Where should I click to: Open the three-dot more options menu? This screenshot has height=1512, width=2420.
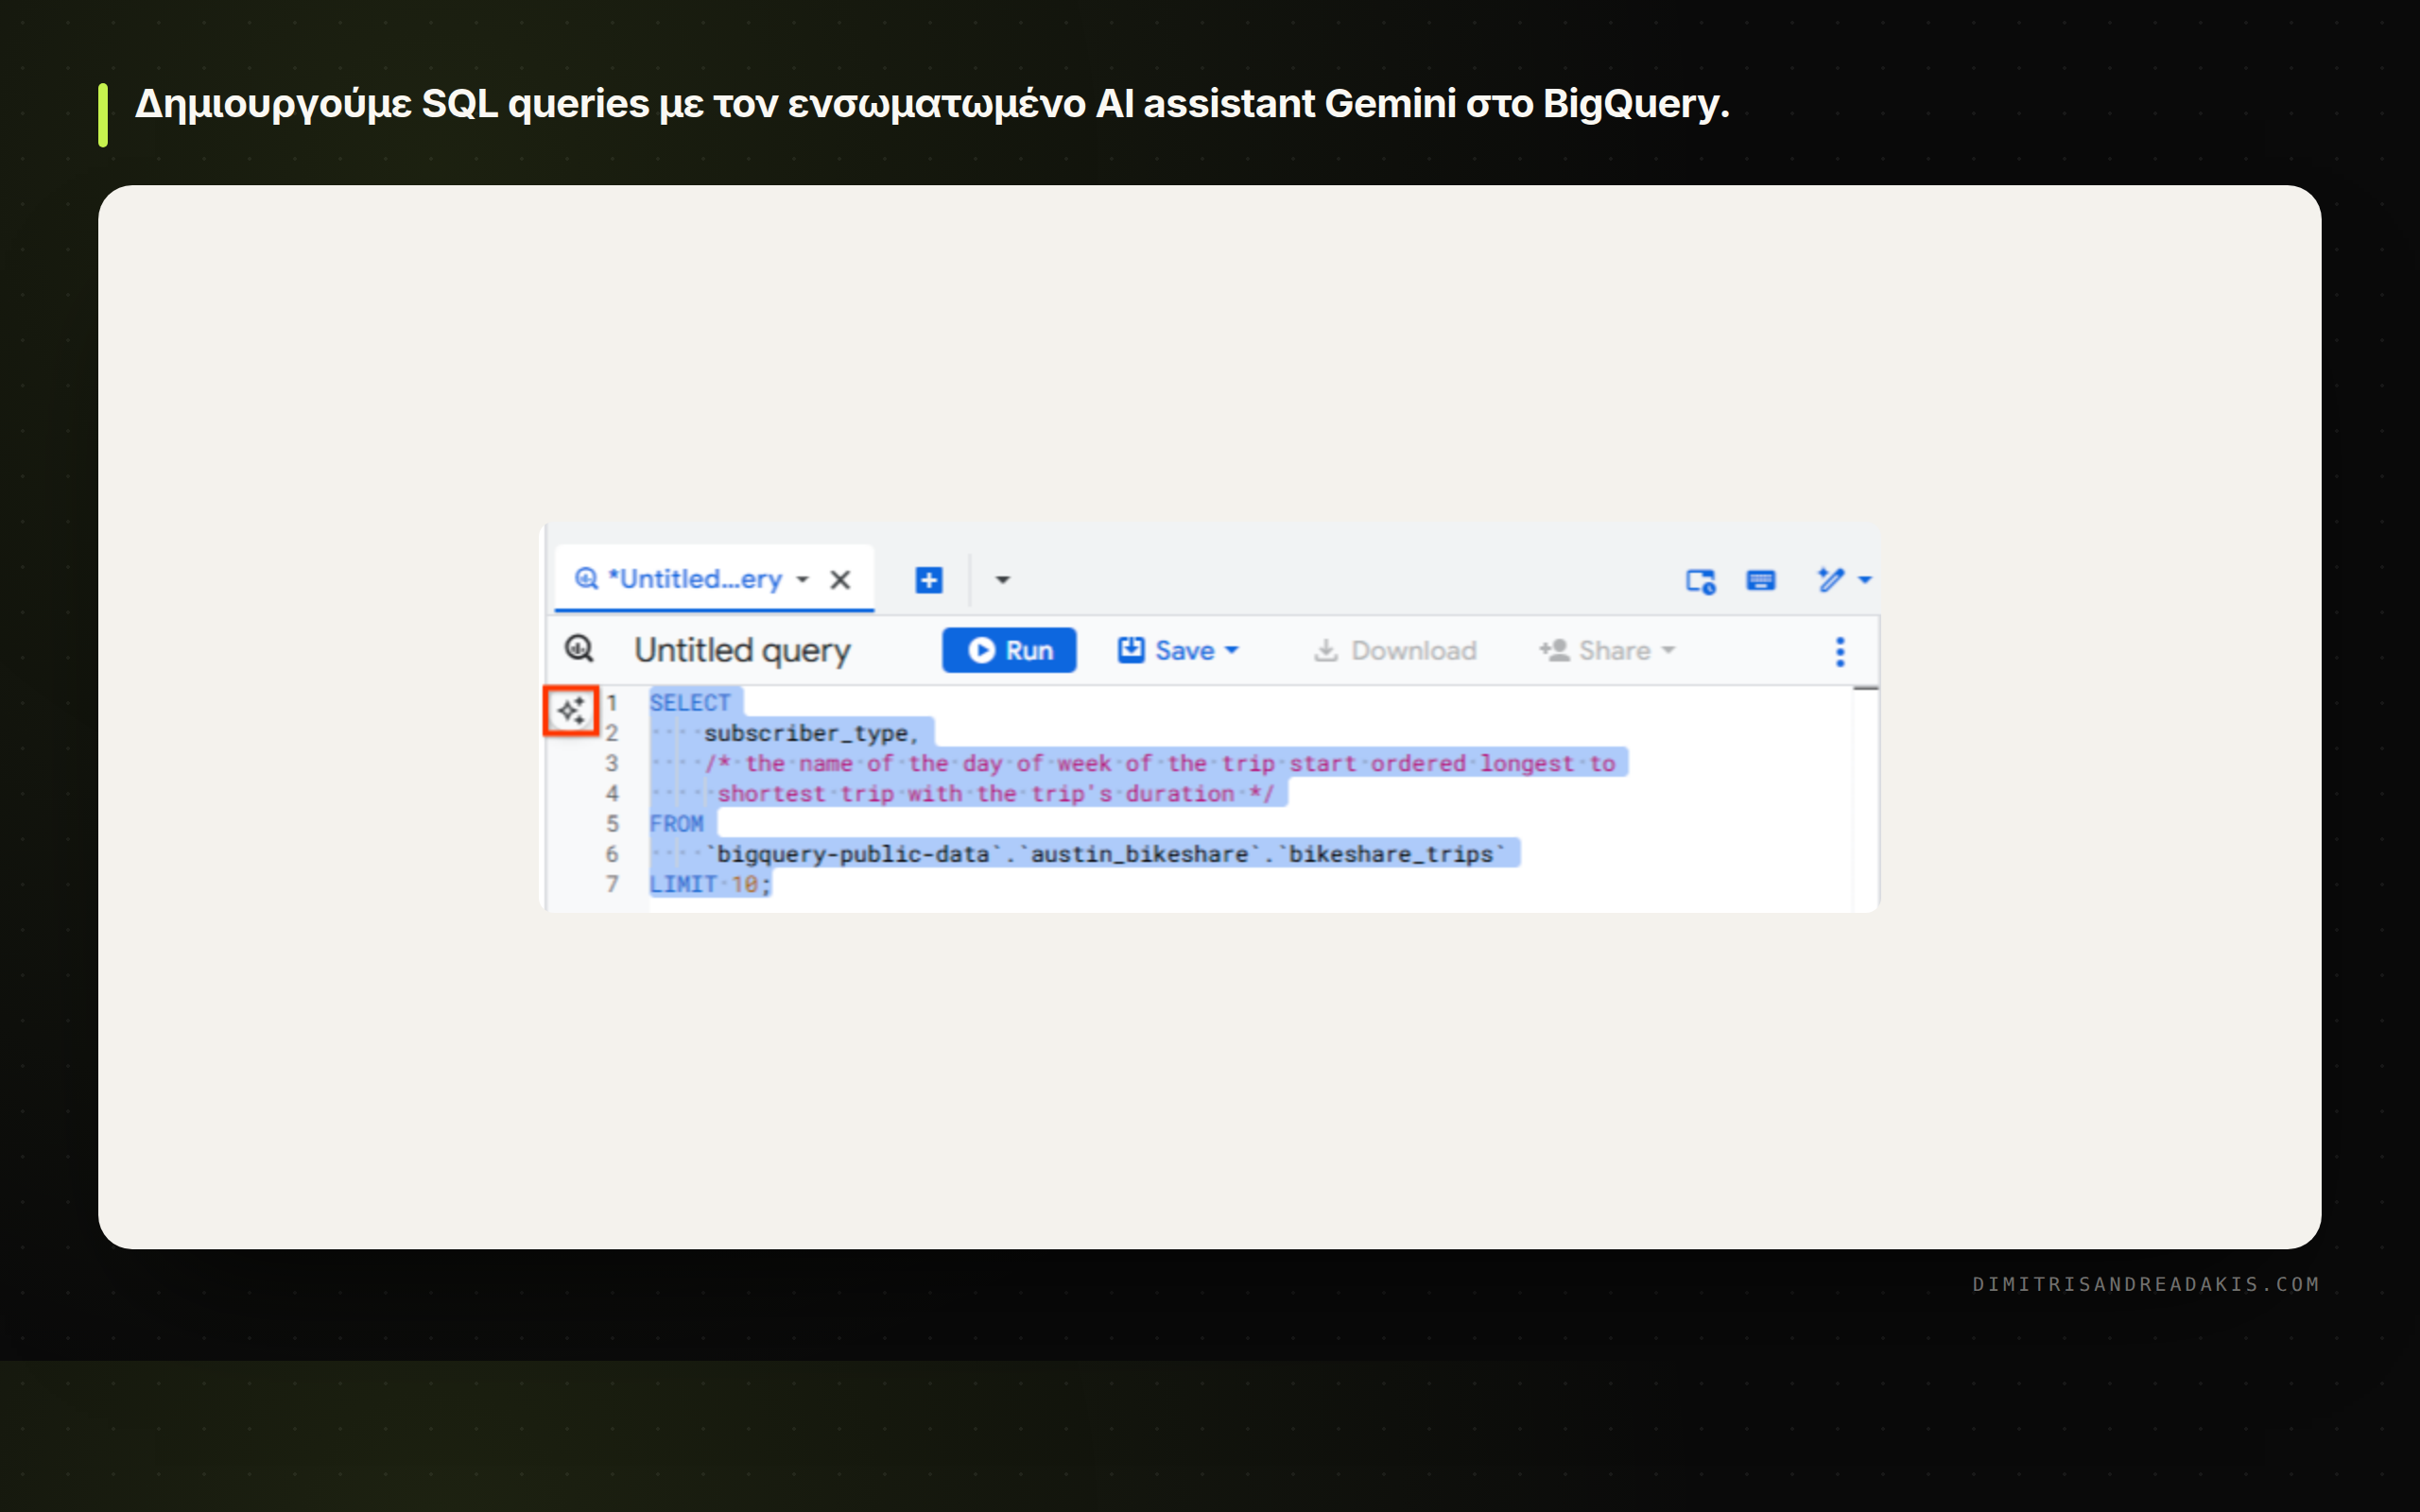[1840, 651]
